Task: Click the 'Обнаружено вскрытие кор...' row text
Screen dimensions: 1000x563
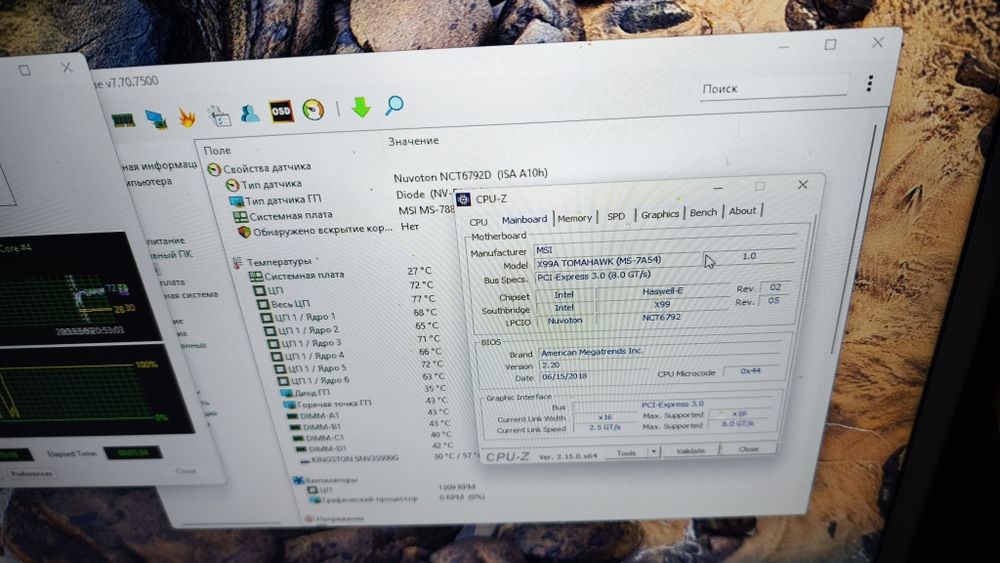Action: point(323,230)
